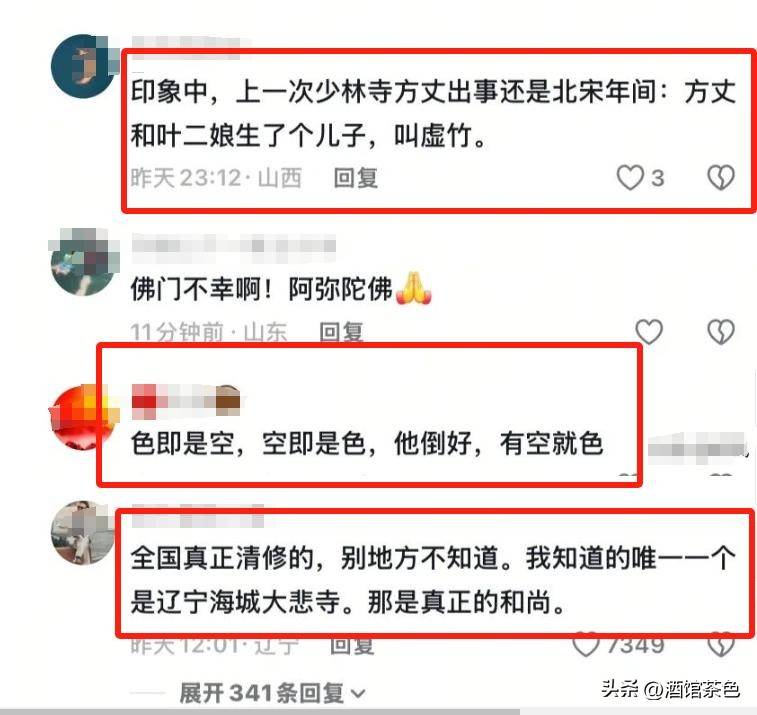The image size is (757, 715).
Task: Dislike the Shanxi comment with broken heart
Action: [721, 178]
